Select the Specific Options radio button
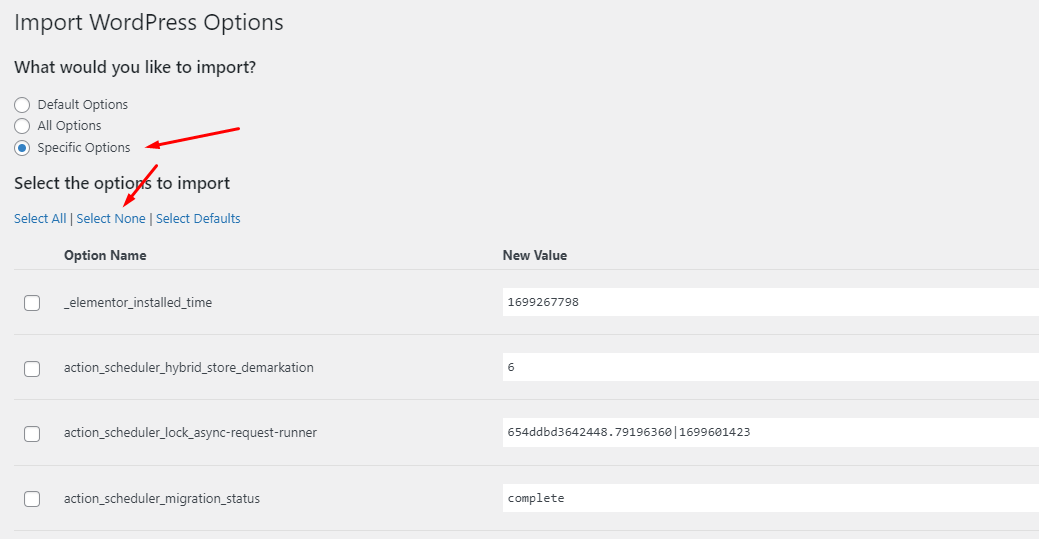The height and width of the screenshot is (539, 1039). coord(22,148)
